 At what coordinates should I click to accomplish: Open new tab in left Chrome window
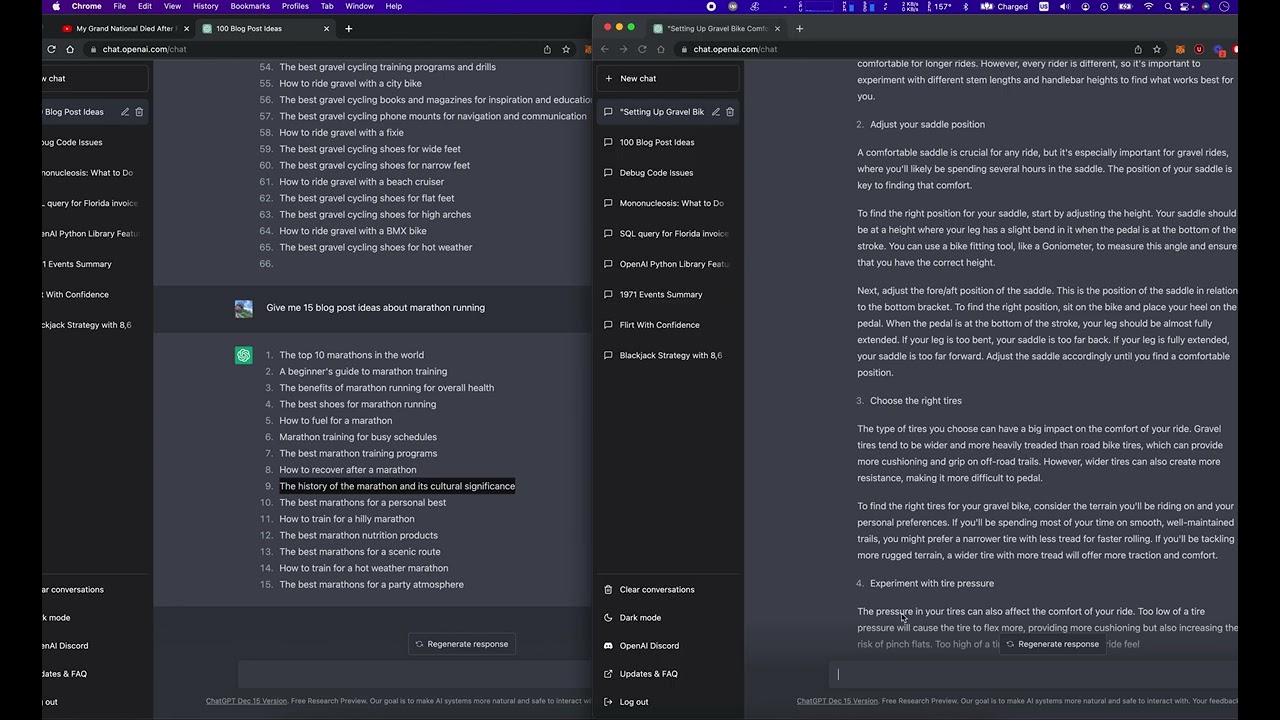click(348, 28)
